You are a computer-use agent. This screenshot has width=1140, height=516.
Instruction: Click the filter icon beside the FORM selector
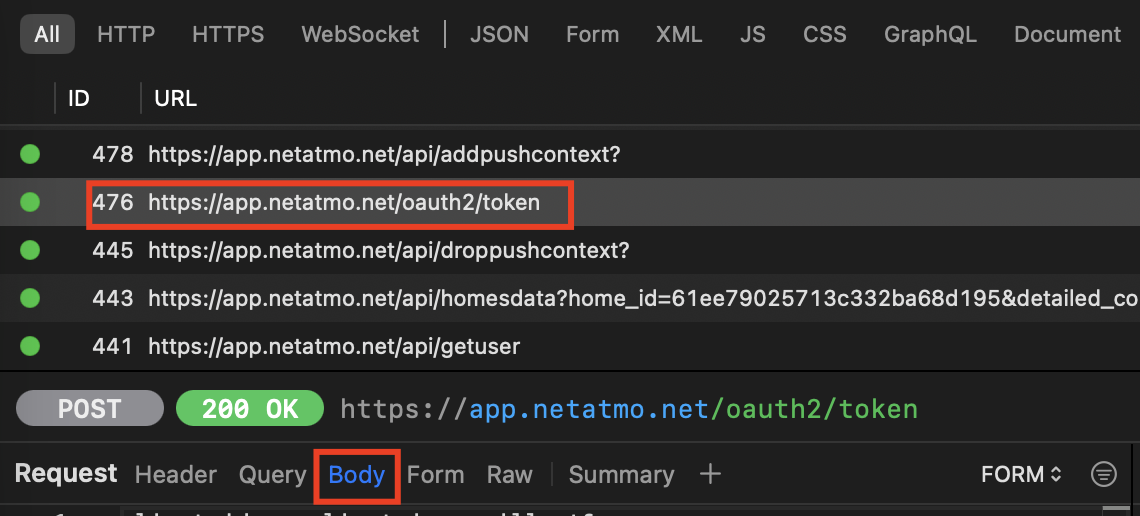click(x=1103, y=474)
